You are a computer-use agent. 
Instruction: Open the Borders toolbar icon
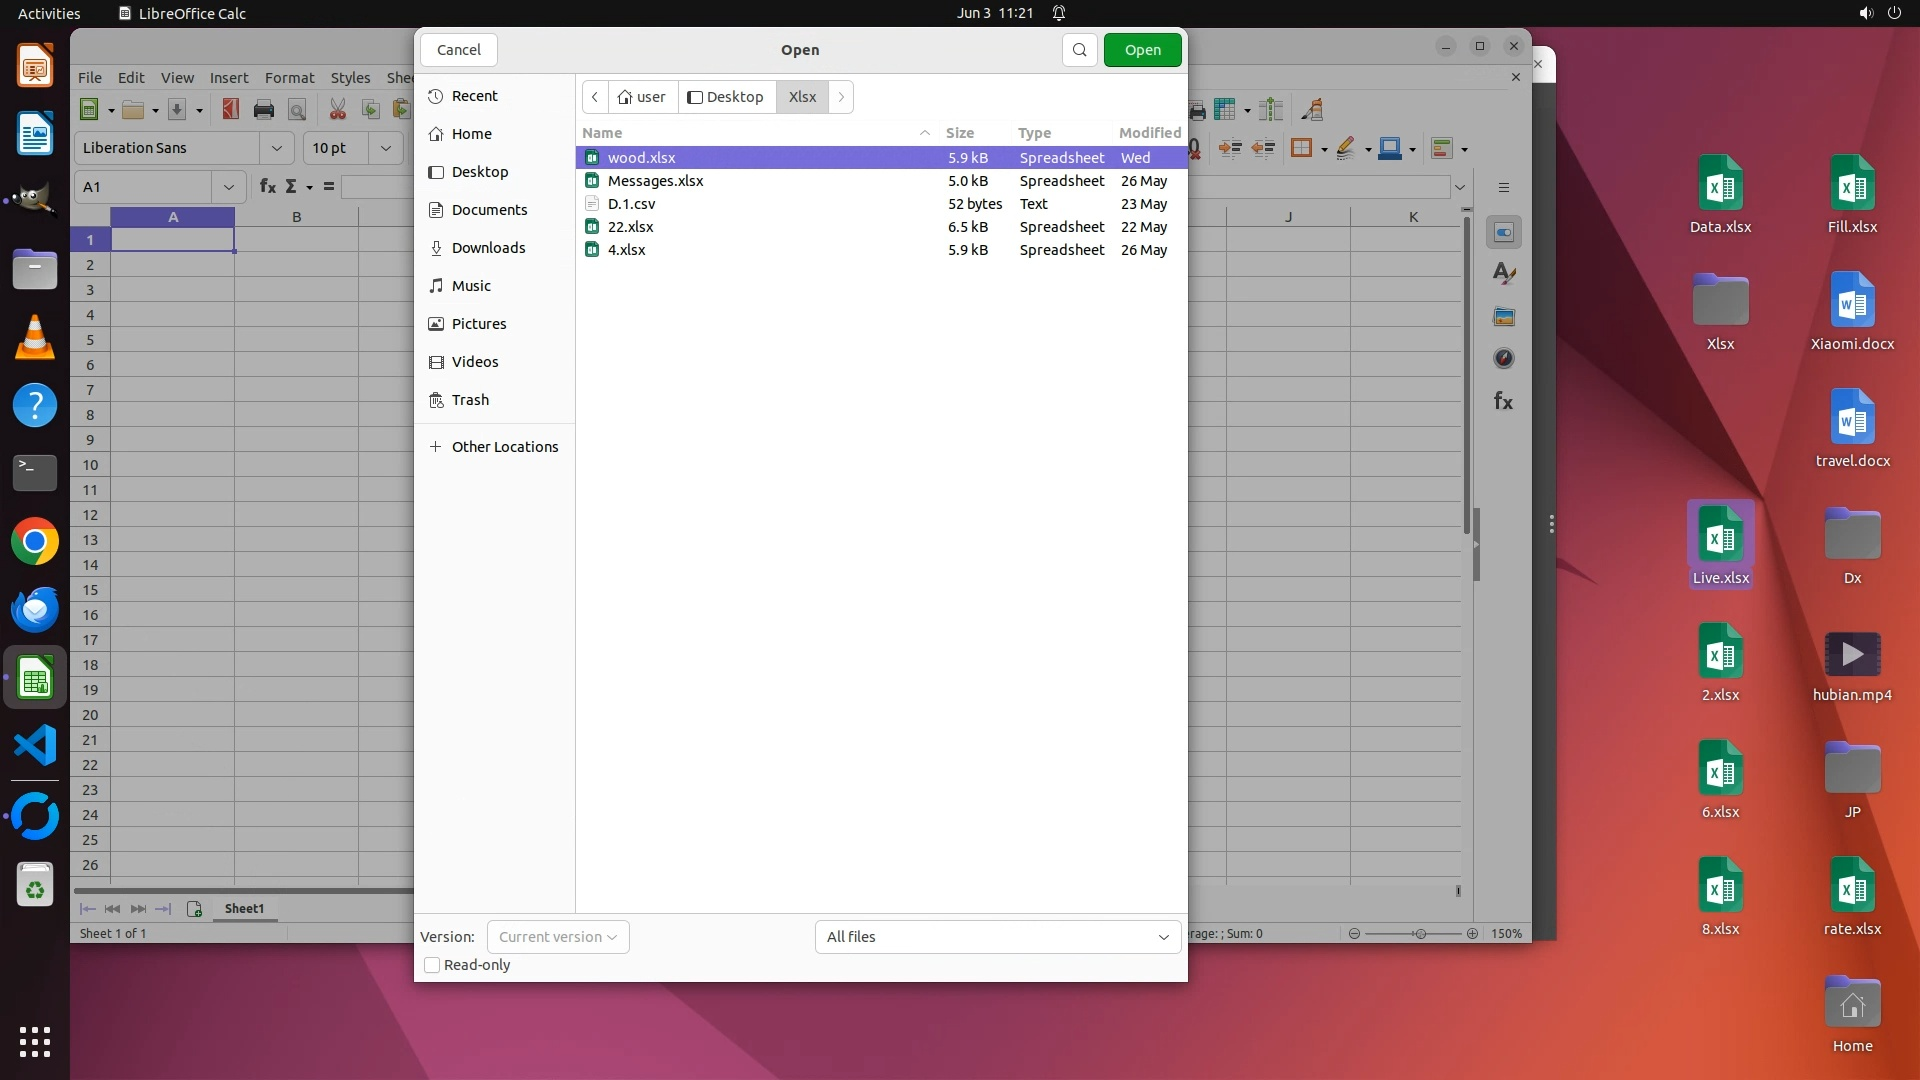point(1301,149)
